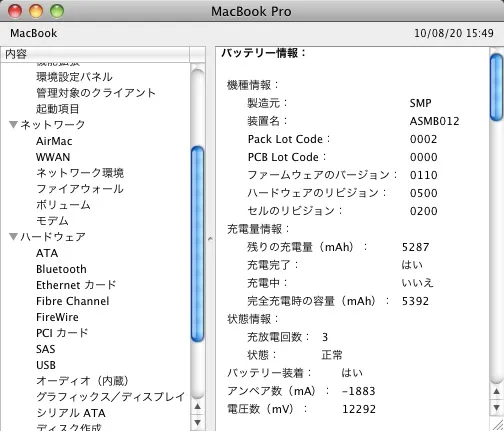This screenshot has height=431, width=504.
Task: Select グラフィックス/ディスプレイ item
Action: (111, 397)
